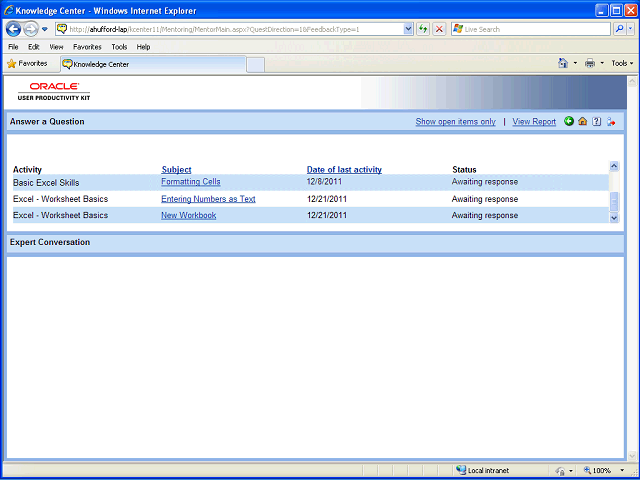Image resolution: width=640 pixels, height=480 pixels.
Task: Sort by Date of last activity header
Action: click(x=344, y=169)
